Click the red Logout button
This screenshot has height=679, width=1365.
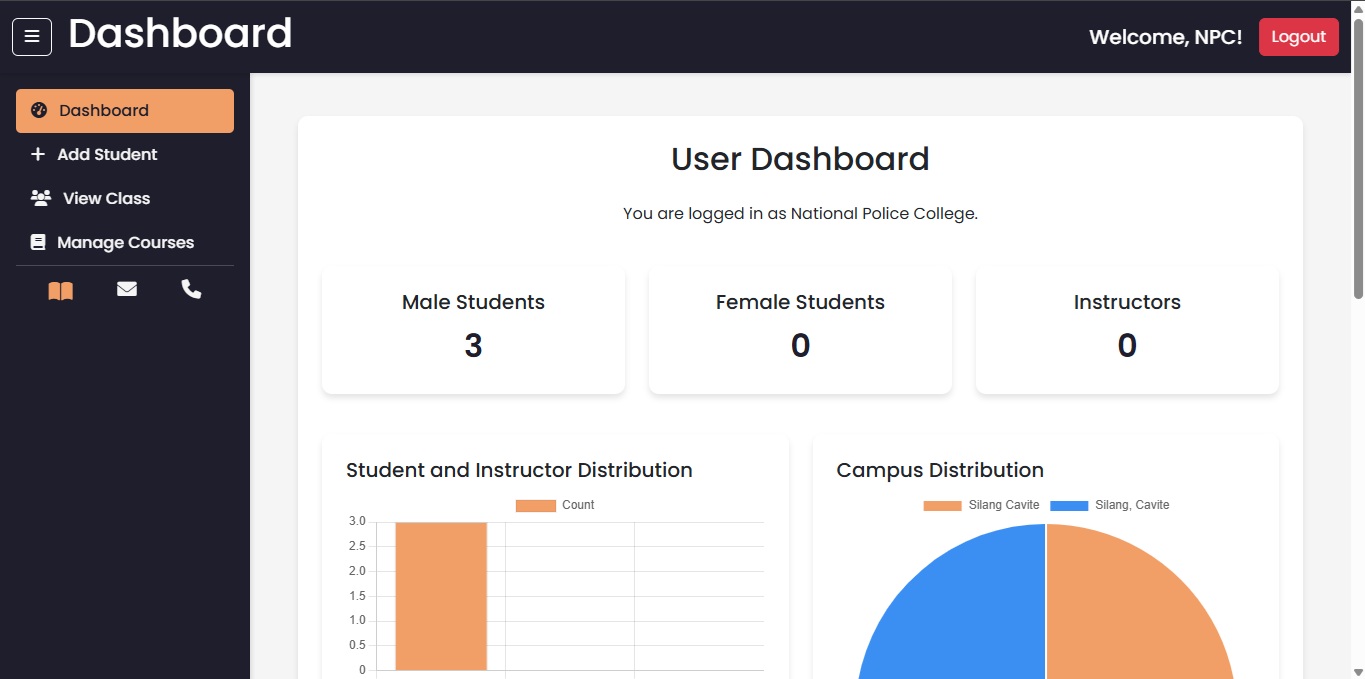pyautogui.click(x=1298, y=36)
